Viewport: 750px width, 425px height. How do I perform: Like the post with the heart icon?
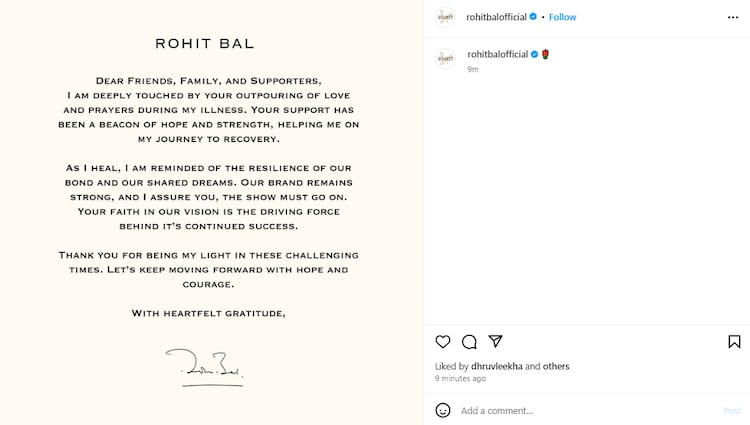coord(443,342)
